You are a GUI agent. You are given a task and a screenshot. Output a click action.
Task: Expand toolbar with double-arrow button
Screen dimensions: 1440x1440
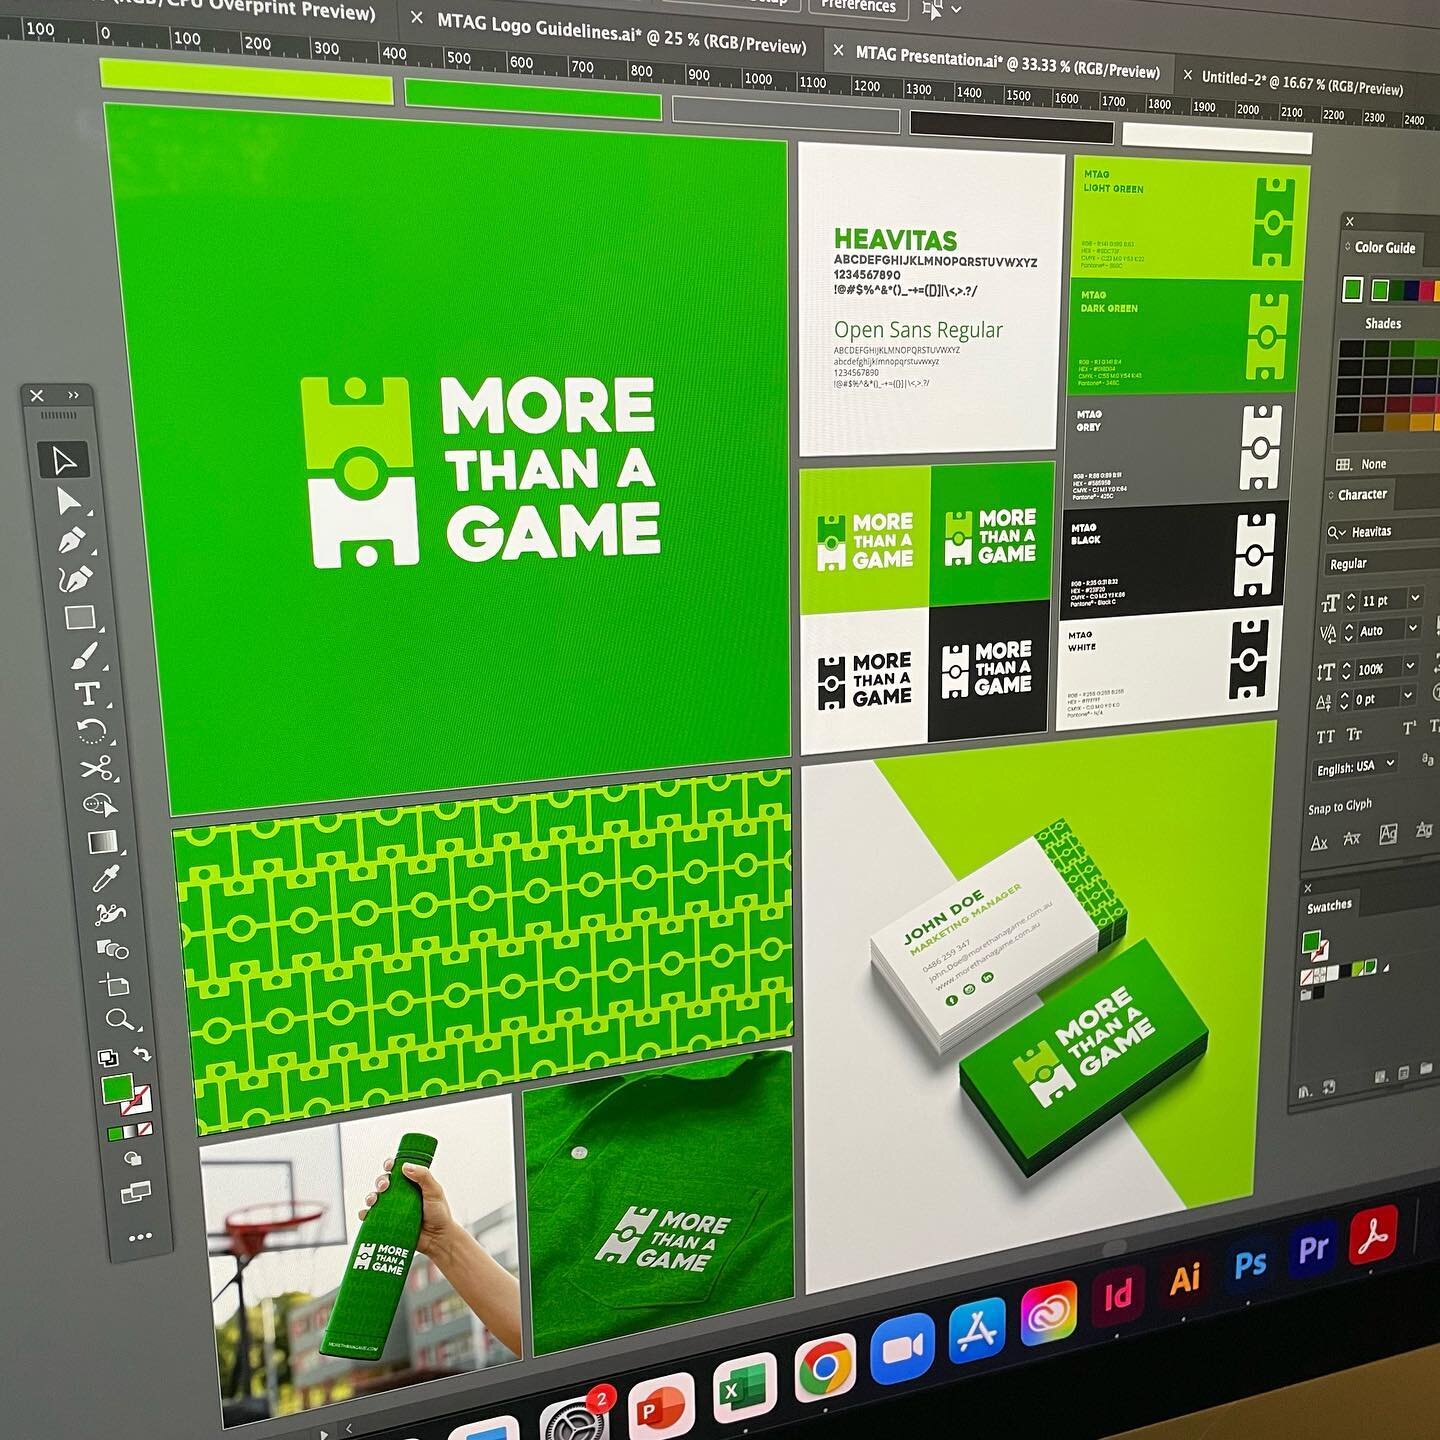tap(73, 395)
